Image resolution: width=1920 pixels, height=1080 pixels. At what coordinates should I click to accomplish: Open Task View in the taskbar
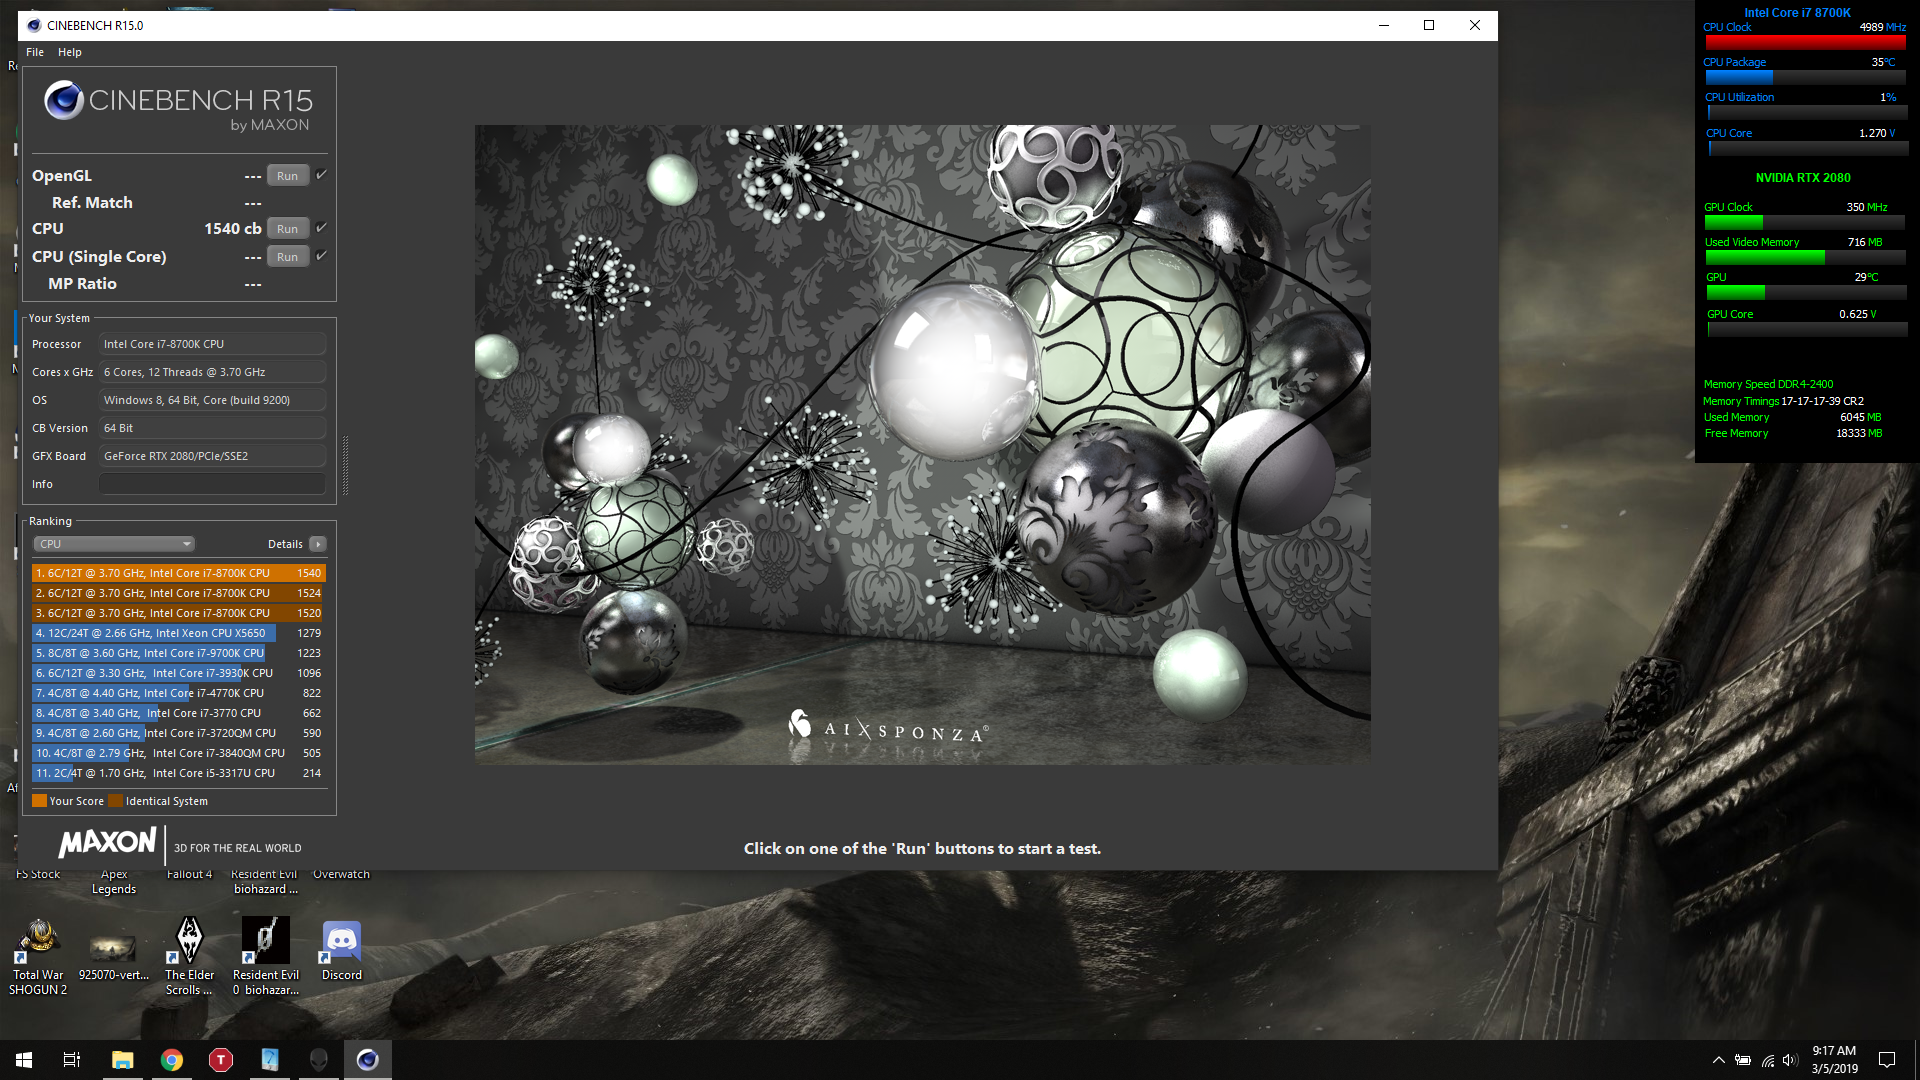72,1060
